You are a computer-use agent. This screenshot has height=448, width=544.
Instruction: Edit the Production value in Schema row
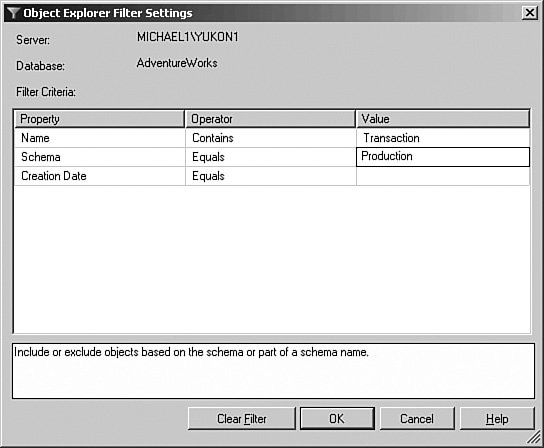point(443,157)
